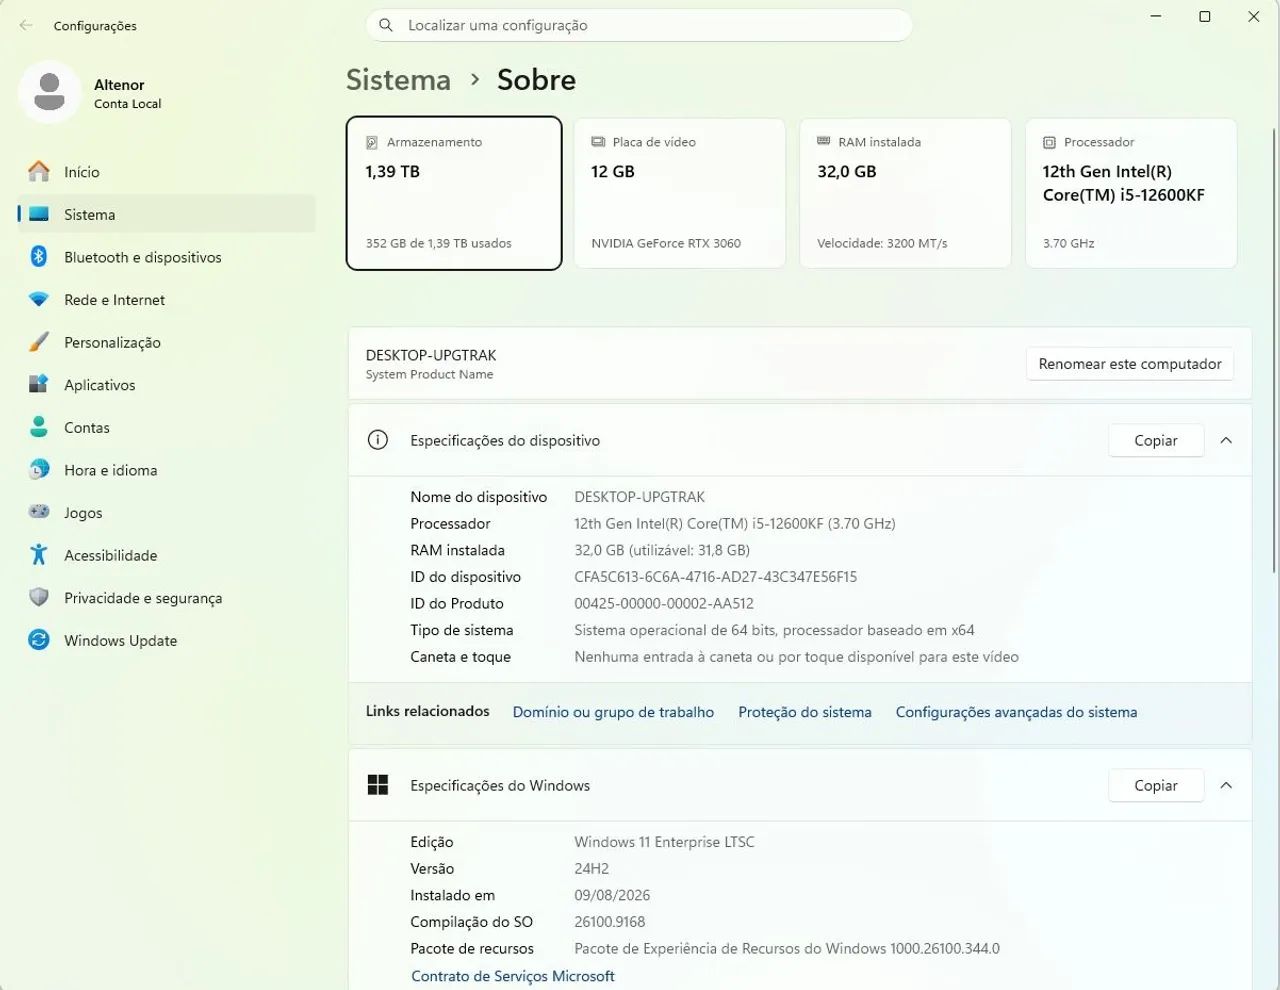Click the Rede e Internet Wi-Fi icon
Image resolution: width=1280 pixels, height=990 pixels.
tap(39, 300)
